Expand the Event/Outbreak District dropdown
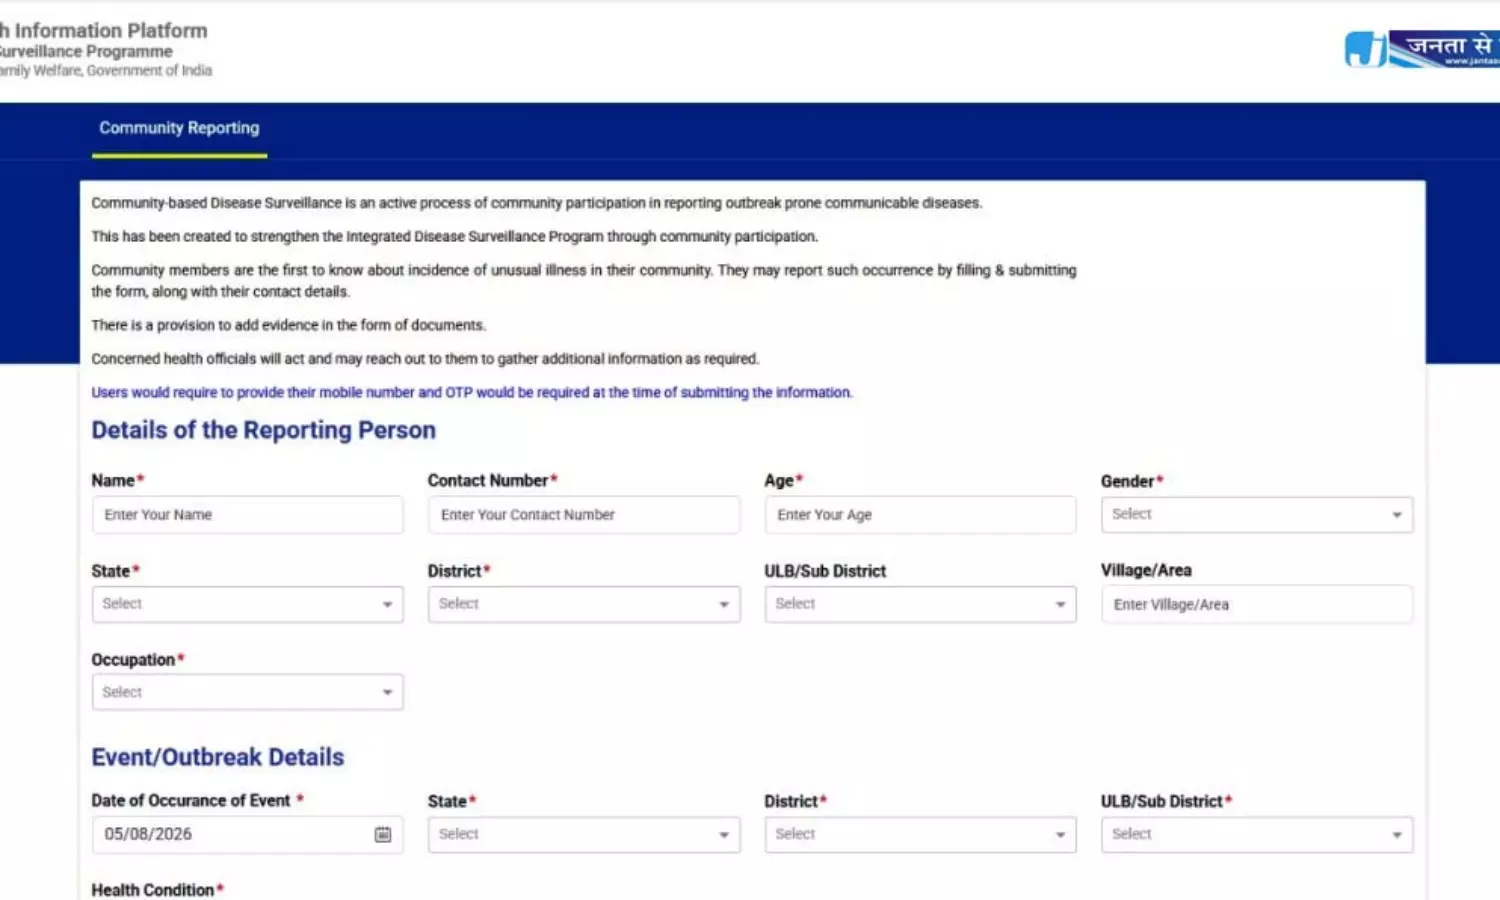The height and width of the screenshot is (900, 1500). click(x=920, y=834)
